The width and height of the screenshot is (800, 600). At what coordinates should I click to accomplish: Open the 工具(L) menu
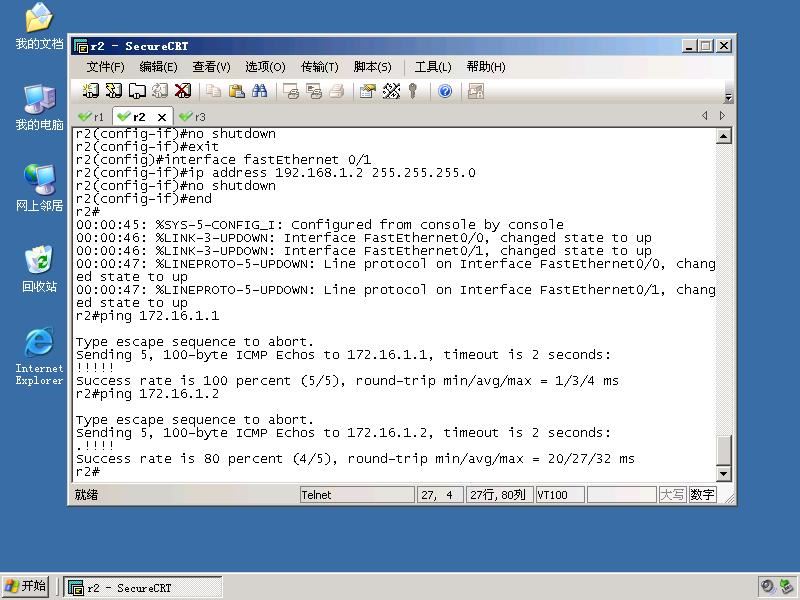tap(433, 67)
